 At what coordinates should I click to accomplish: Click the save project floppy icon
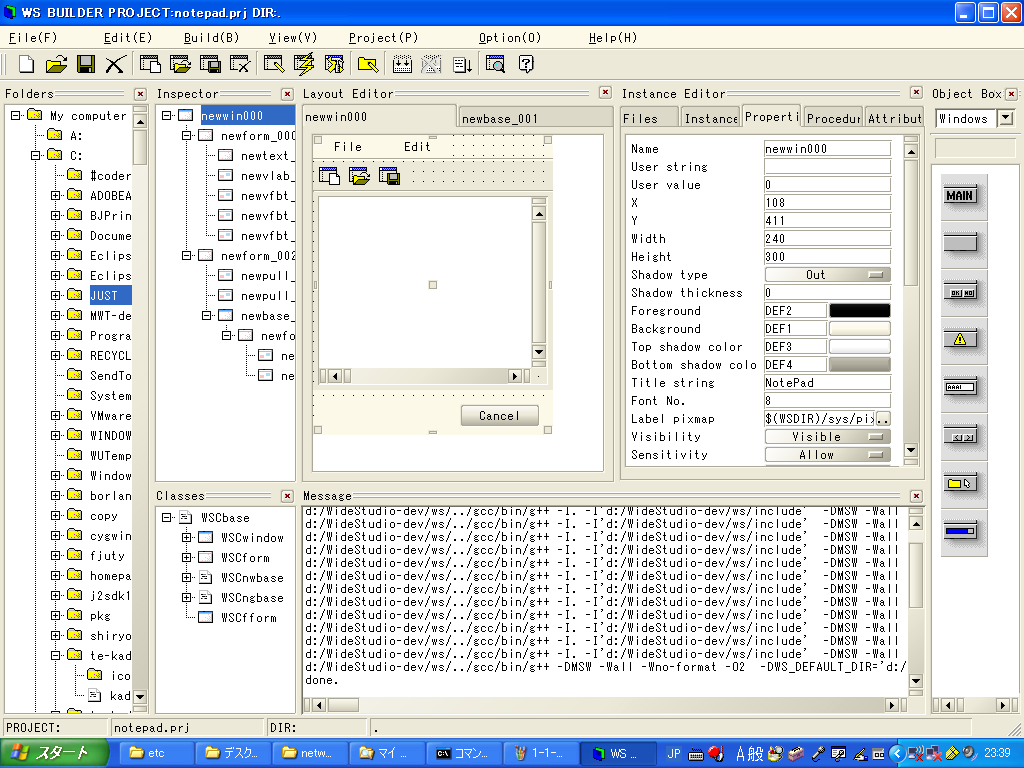(x=86, y=65)
